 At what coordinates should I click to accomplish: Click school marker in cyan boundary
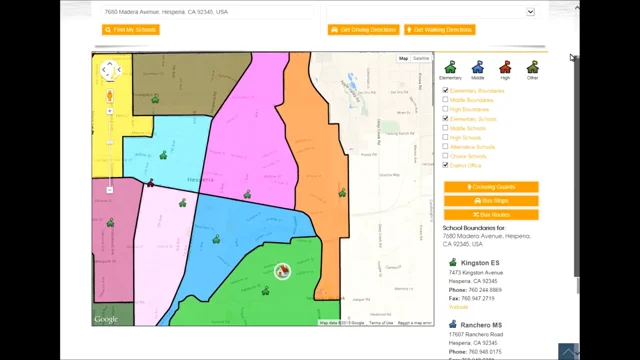point(163,155)
